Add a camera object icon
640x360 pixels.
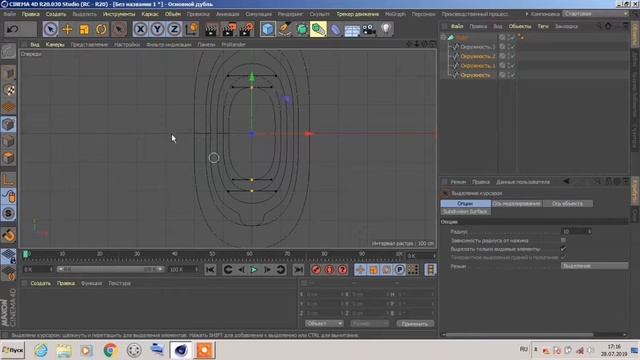click(369, 29)
